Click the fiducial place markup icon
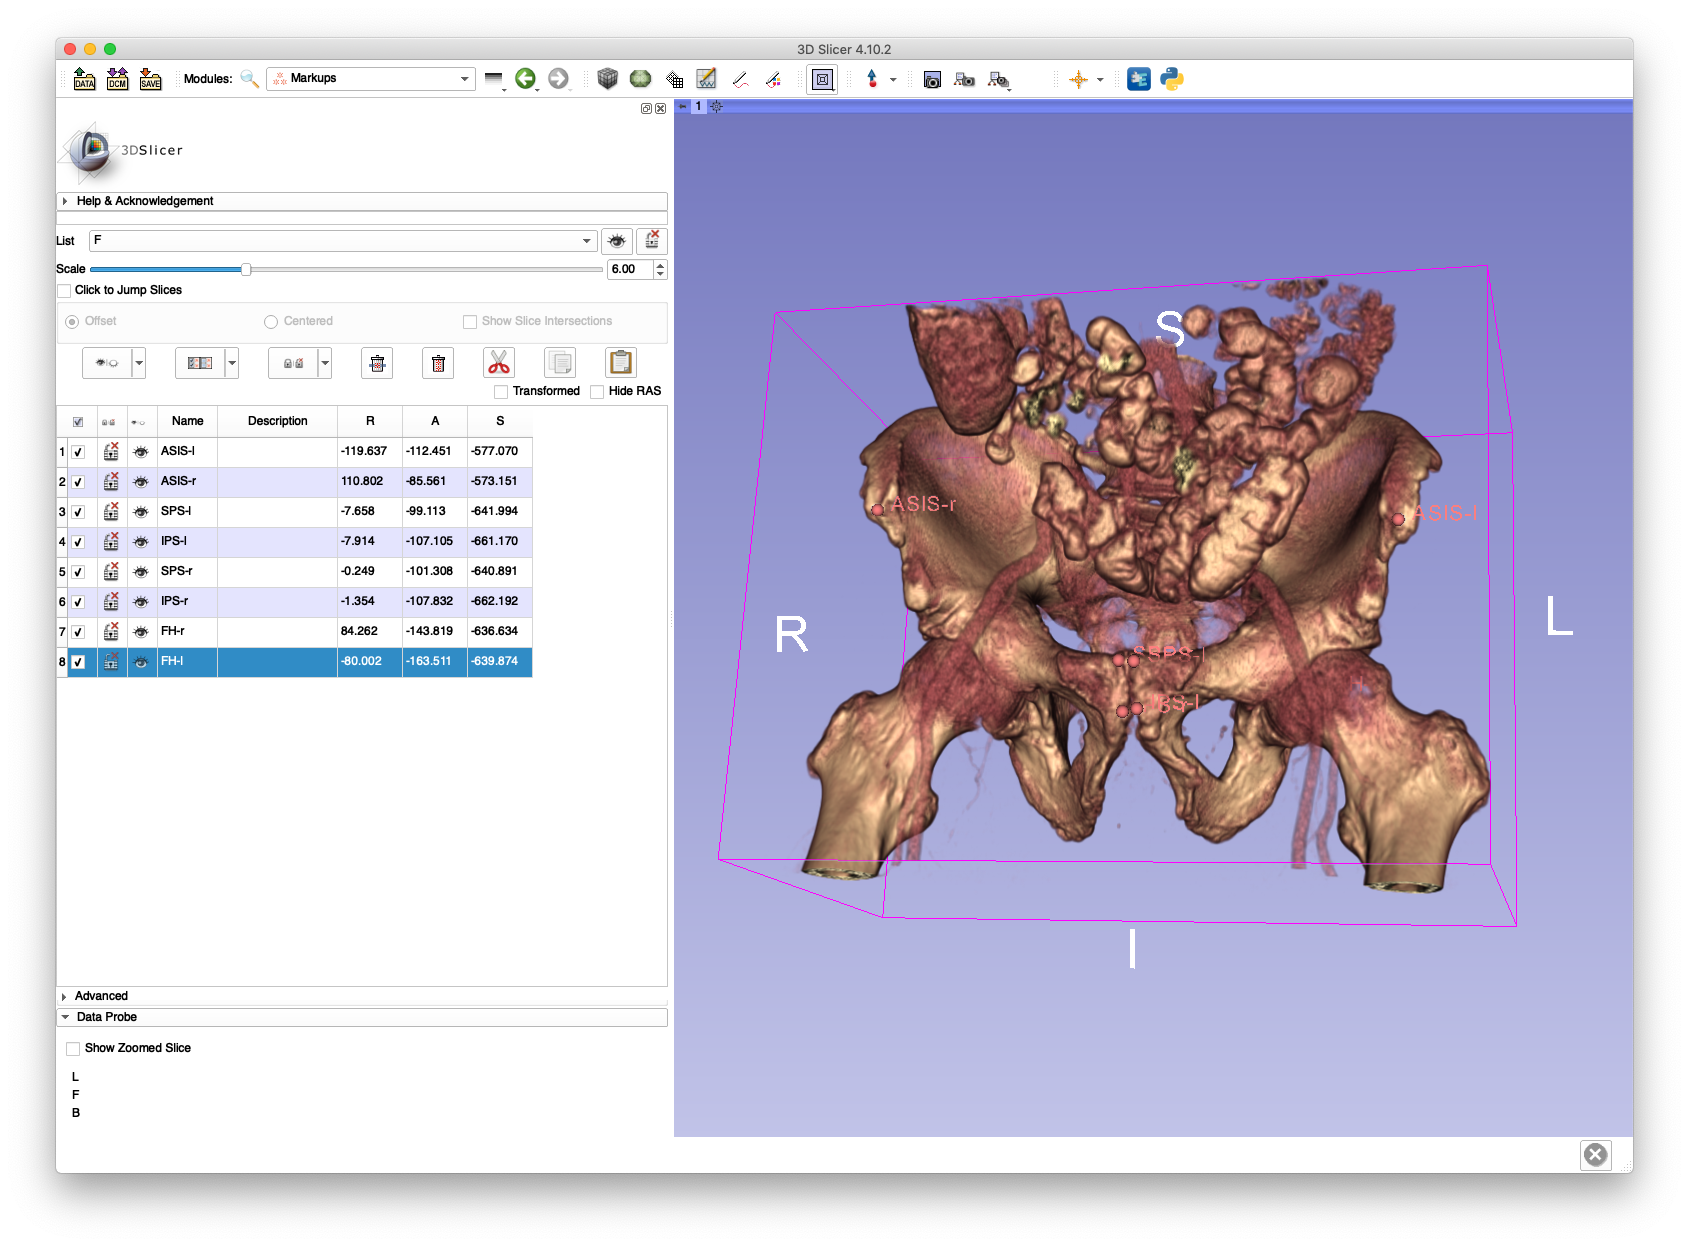Image resolution: width=1689 pixels, height=1247 pixels. click(x=872, y=79)
